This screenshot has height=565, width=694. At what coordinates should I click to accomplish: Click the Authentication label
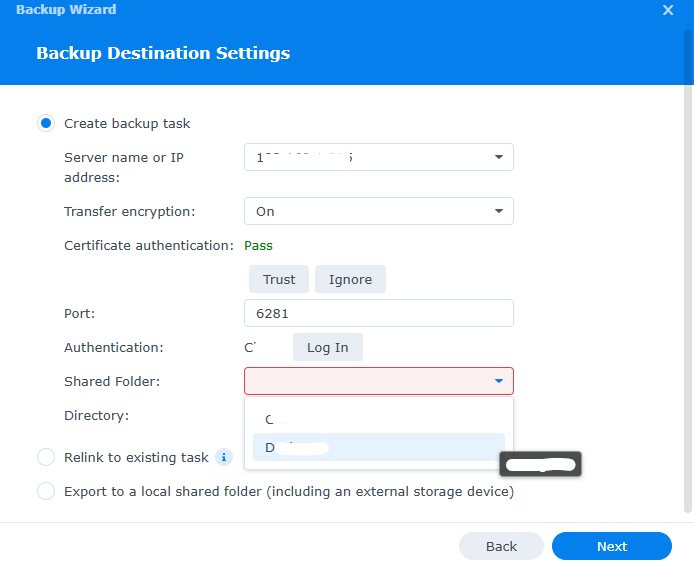click(114, 347)
